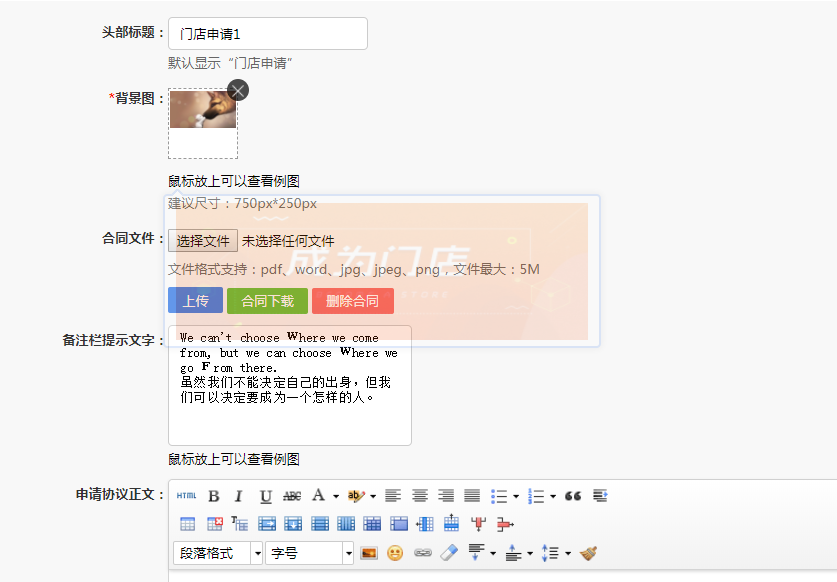Expand the font color dropdown arrow
This screenshot has width=837, height=582.
(336, 496)
